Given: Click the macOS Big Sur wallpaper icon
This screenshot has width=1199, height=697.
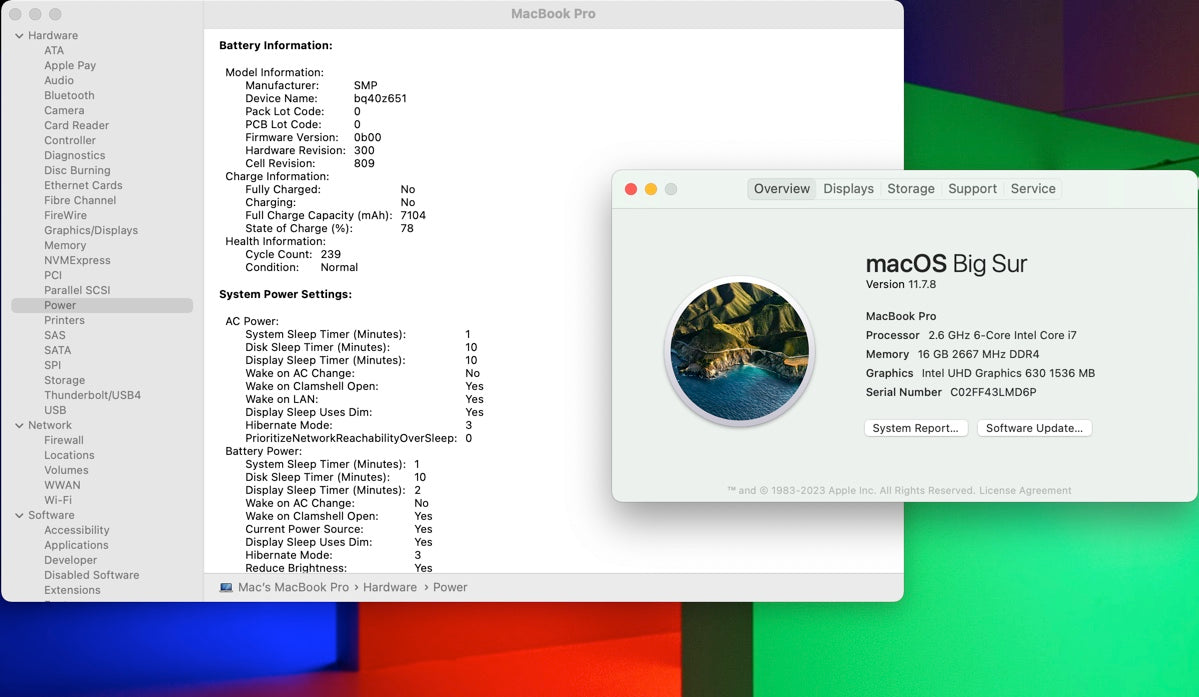Looking at the screenshot, I should click(739, 351).
